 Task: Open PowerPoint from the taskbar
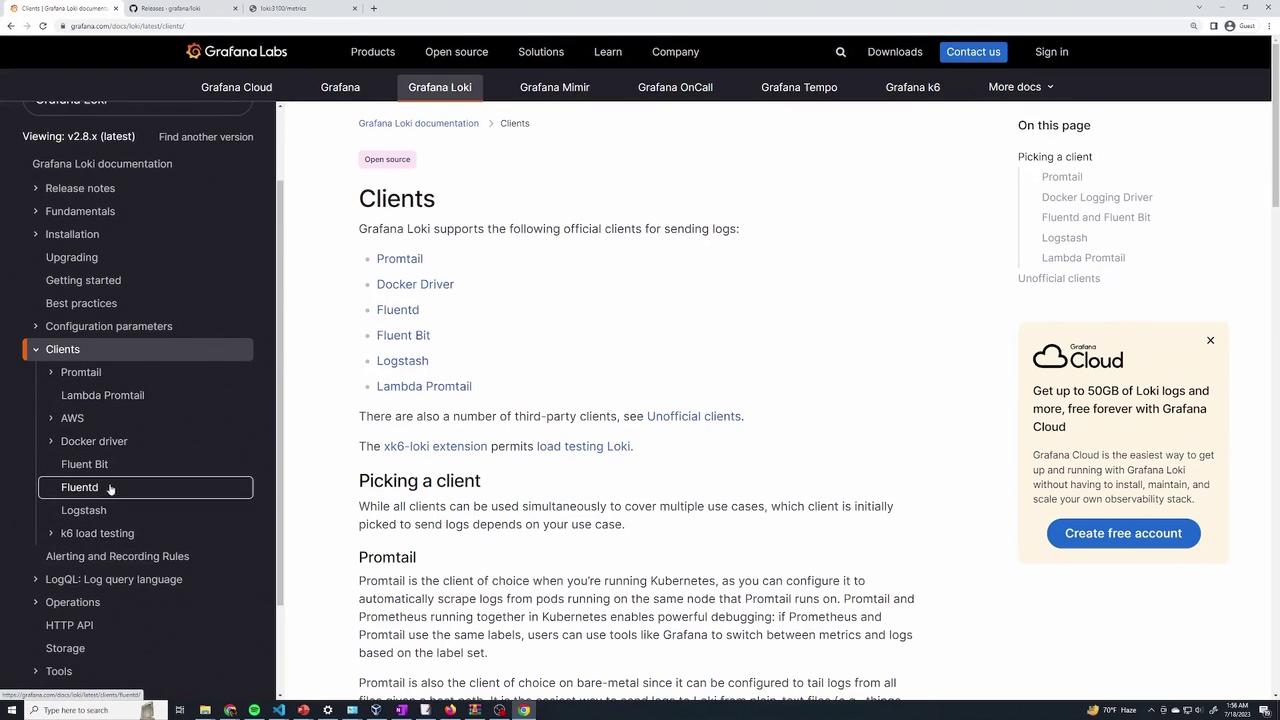(303, 710)
